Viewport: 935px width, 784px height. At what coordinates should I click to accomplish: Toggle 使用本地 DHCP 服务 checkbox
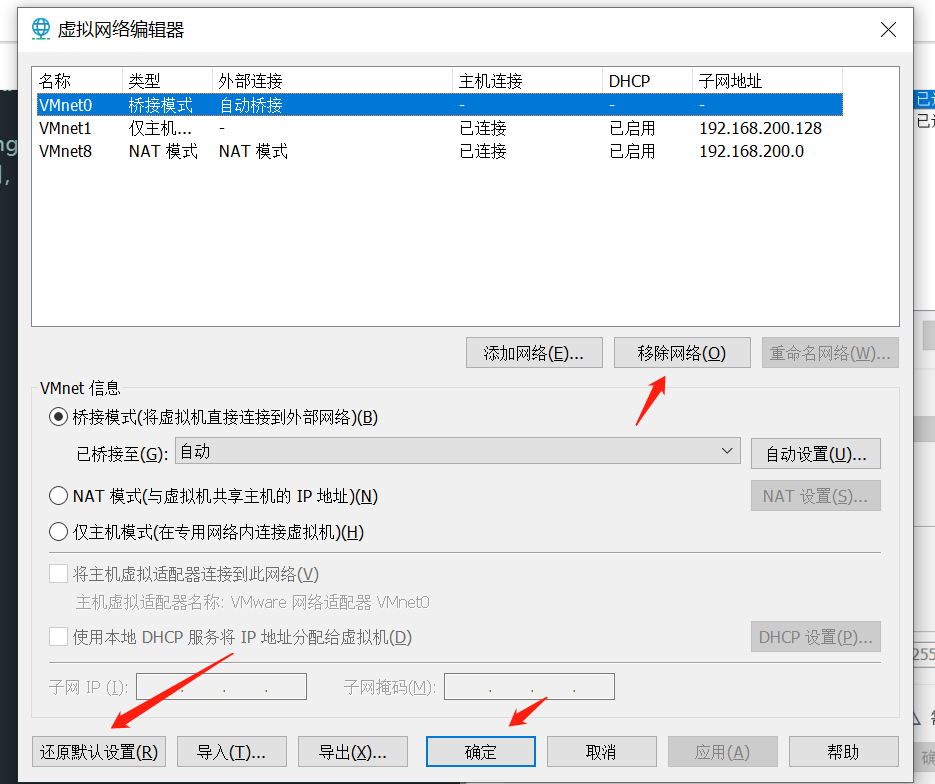point(58,637)
